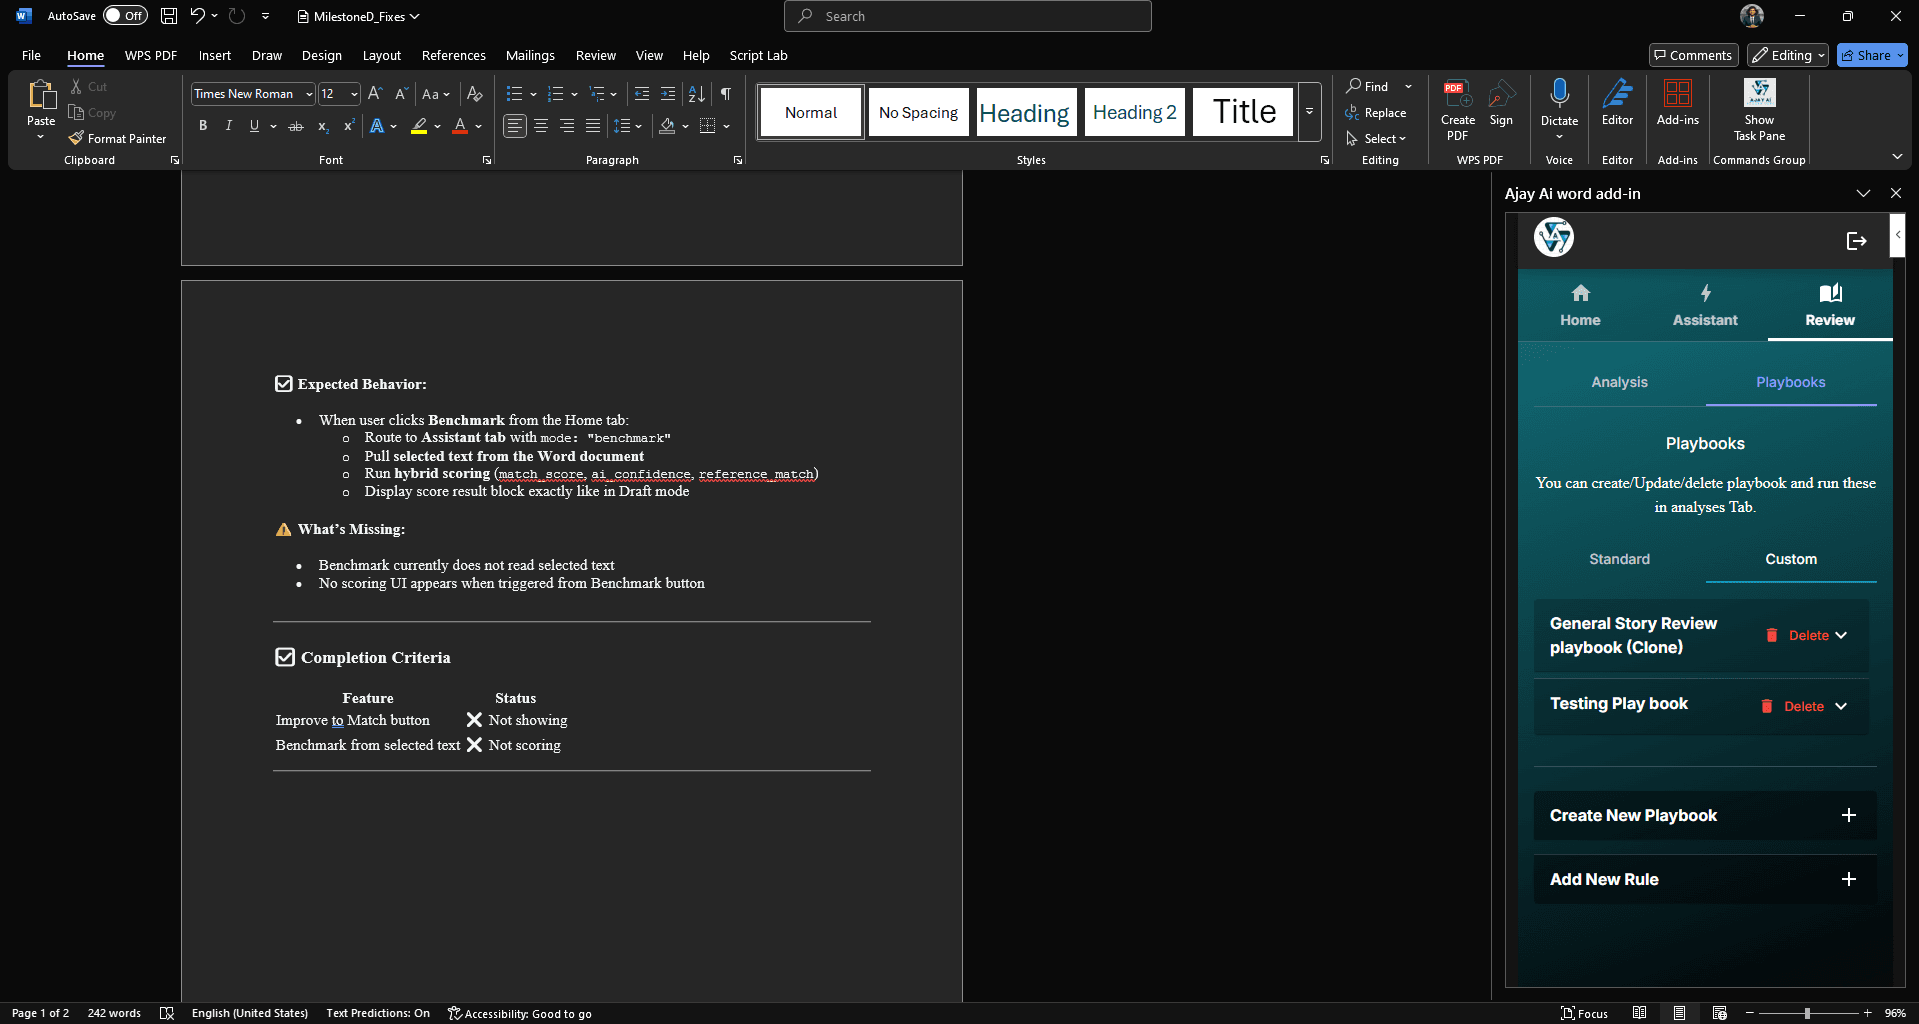Increase font size with grow font icon
This screenshot has height=1024, width=1919.
point(375,93)
